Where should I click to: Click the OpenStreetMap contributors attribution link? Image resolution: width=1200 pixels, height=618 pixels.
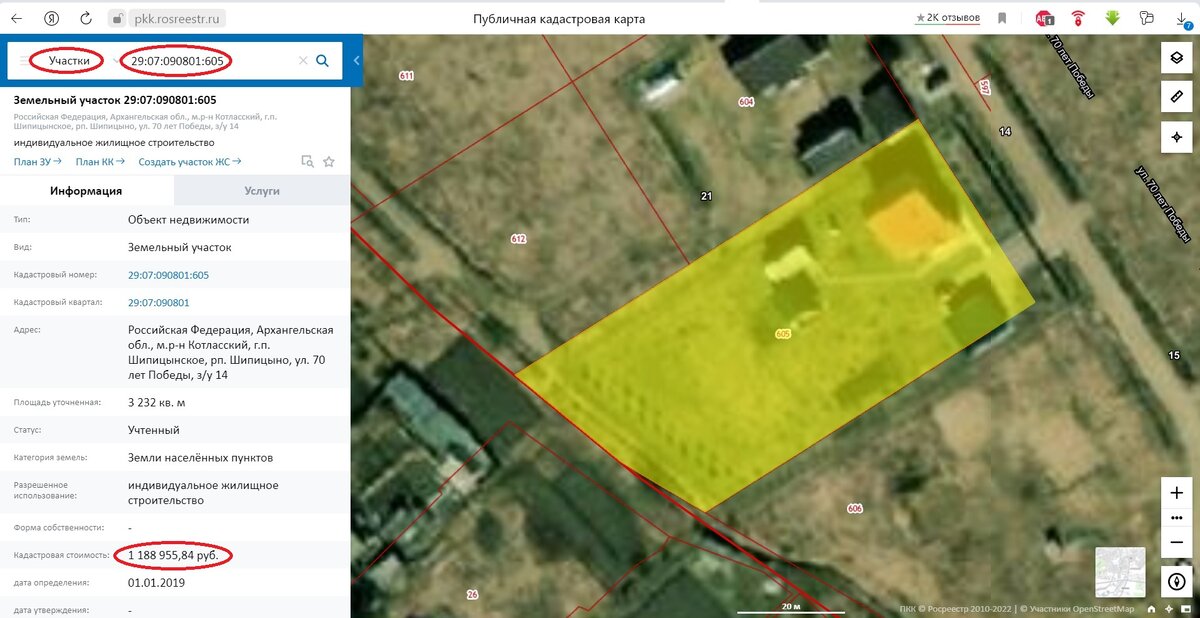(x=1078, y=608)
